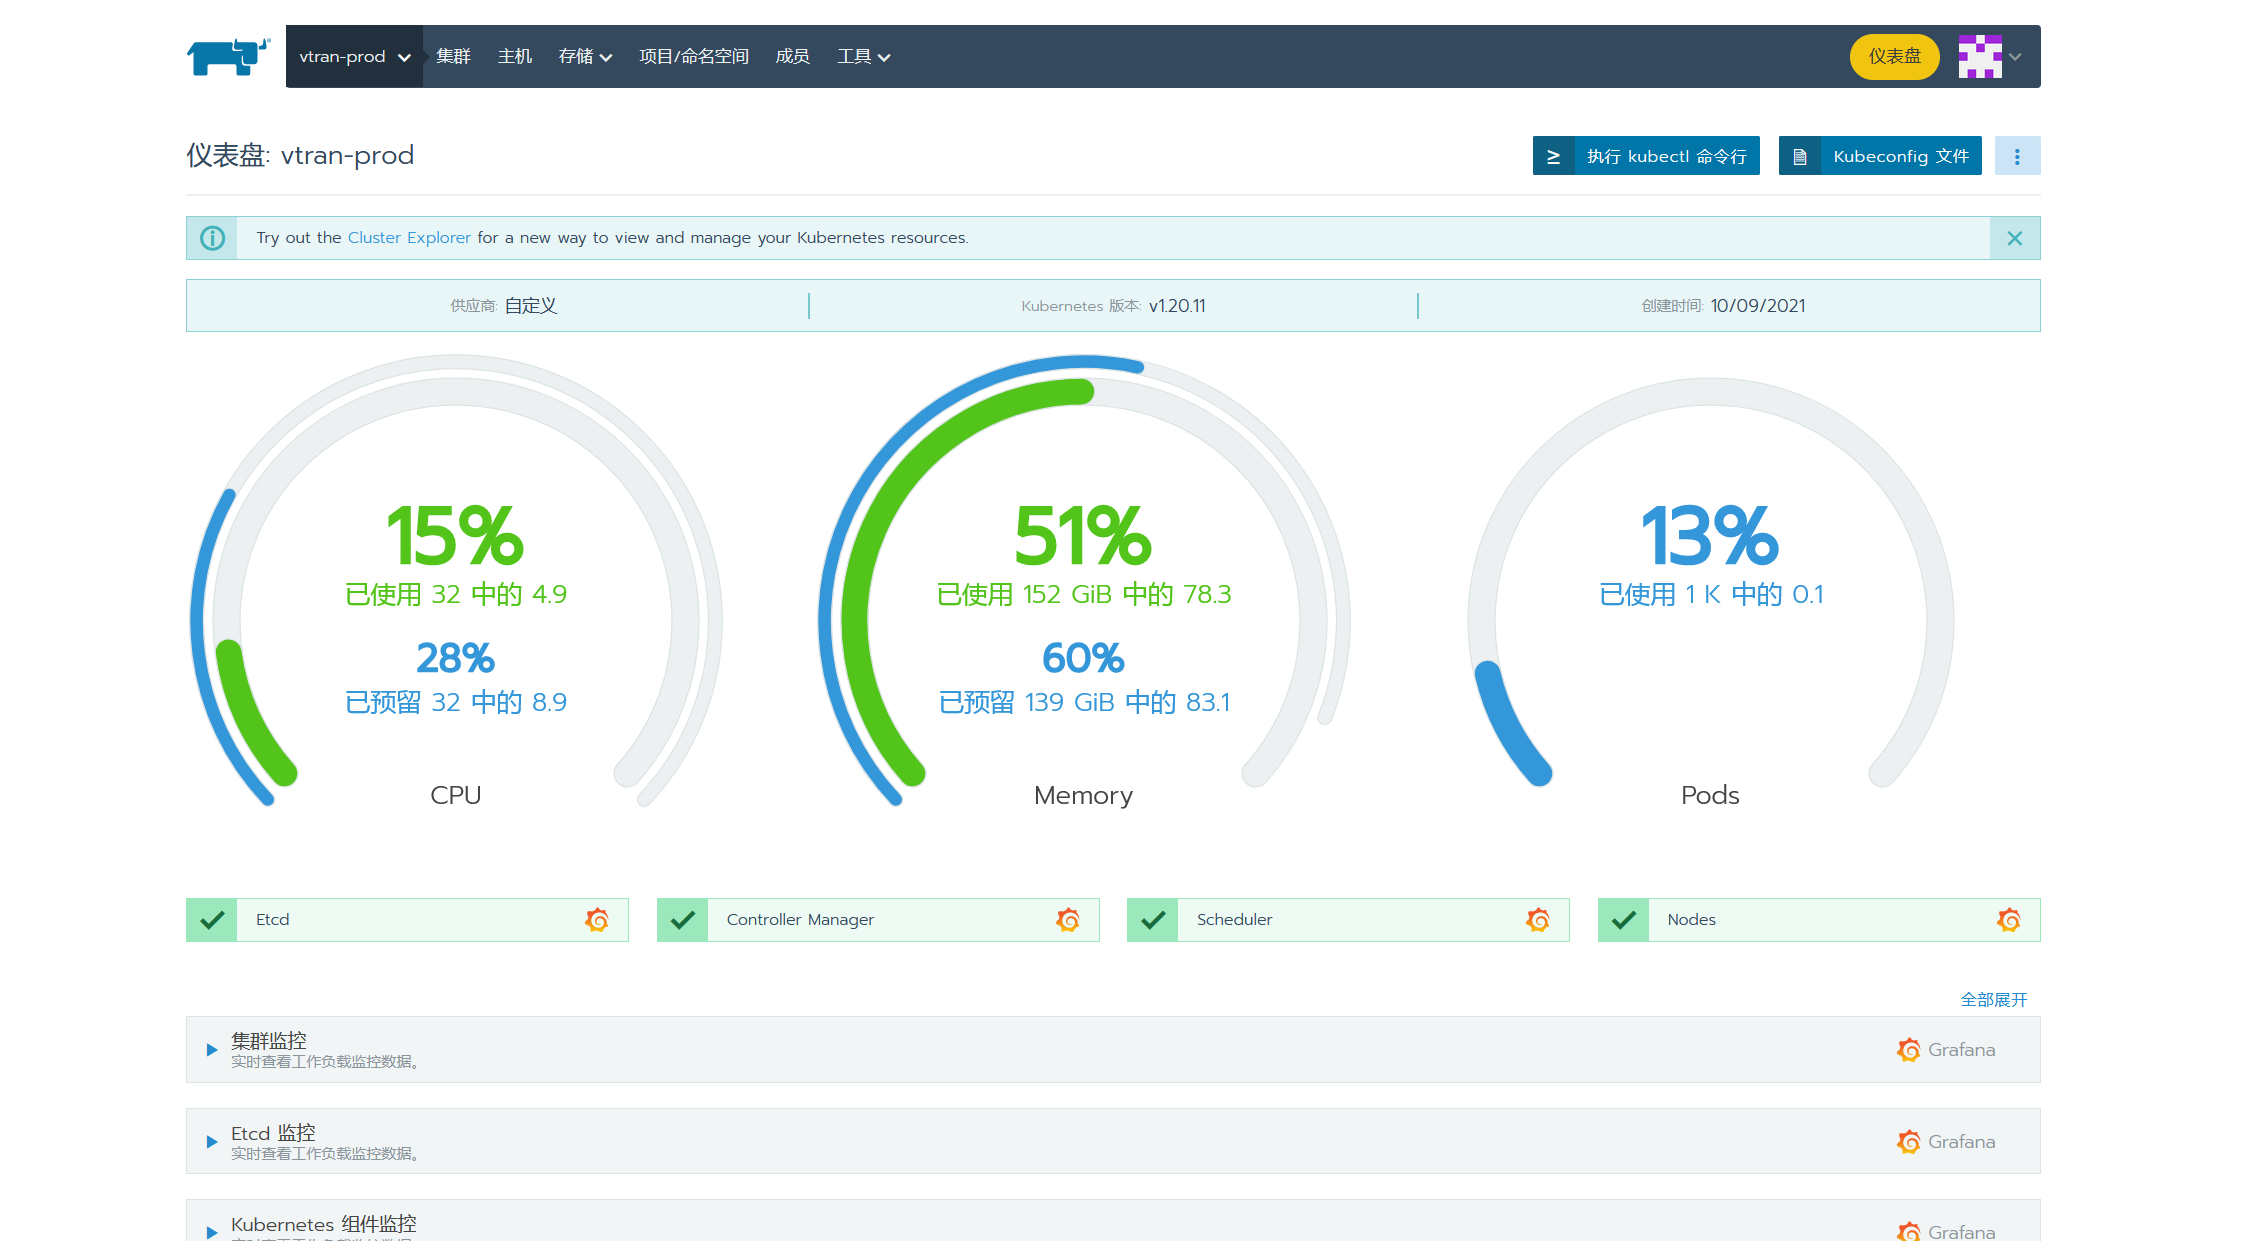Expand the Etcd 监控 section
This screenshot has height=1241, width=2265.
pos(212,1142)
